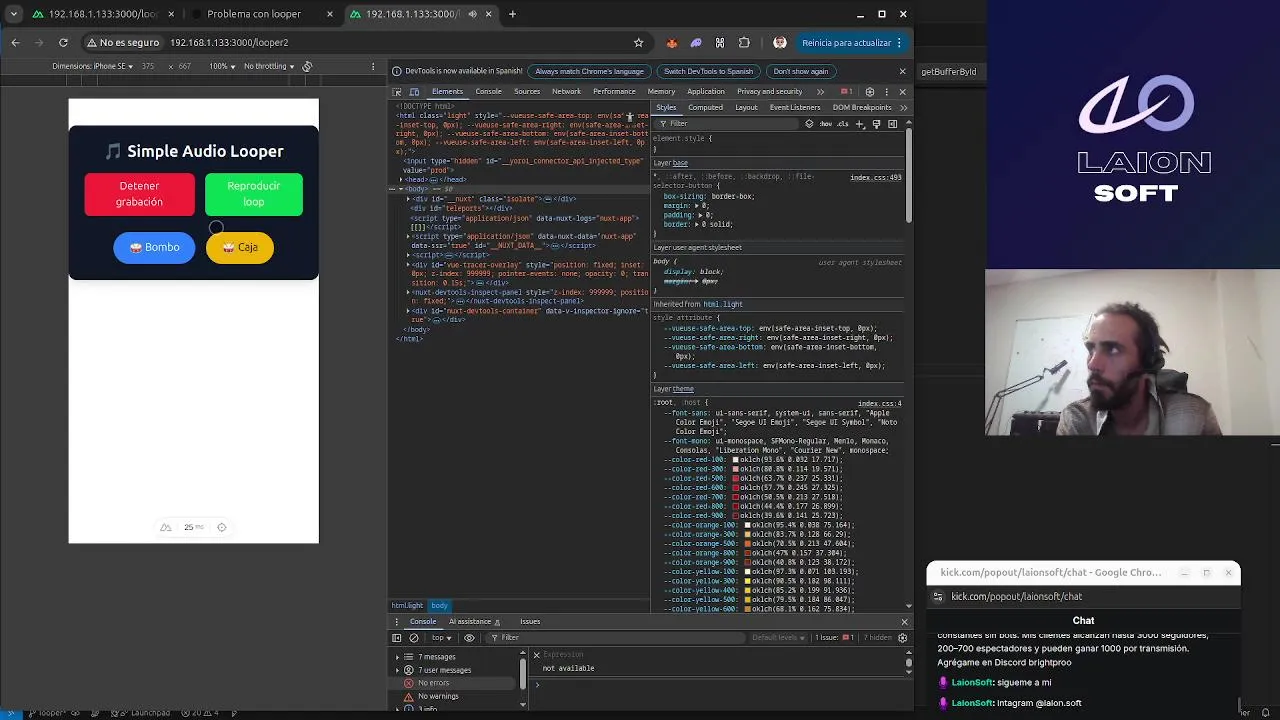Click the green Reproducir loop button

254,194
